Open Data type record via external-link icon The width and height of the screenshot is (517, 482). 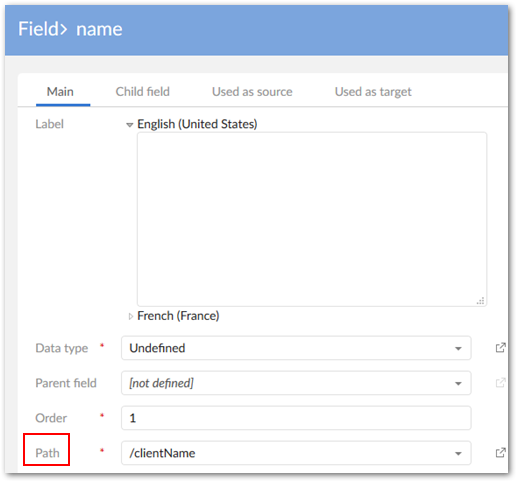500,348
